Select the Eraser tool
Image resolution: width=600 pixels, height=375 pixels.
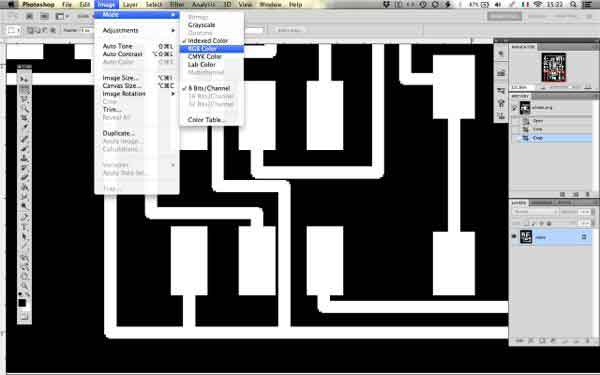tap(24, 177)
